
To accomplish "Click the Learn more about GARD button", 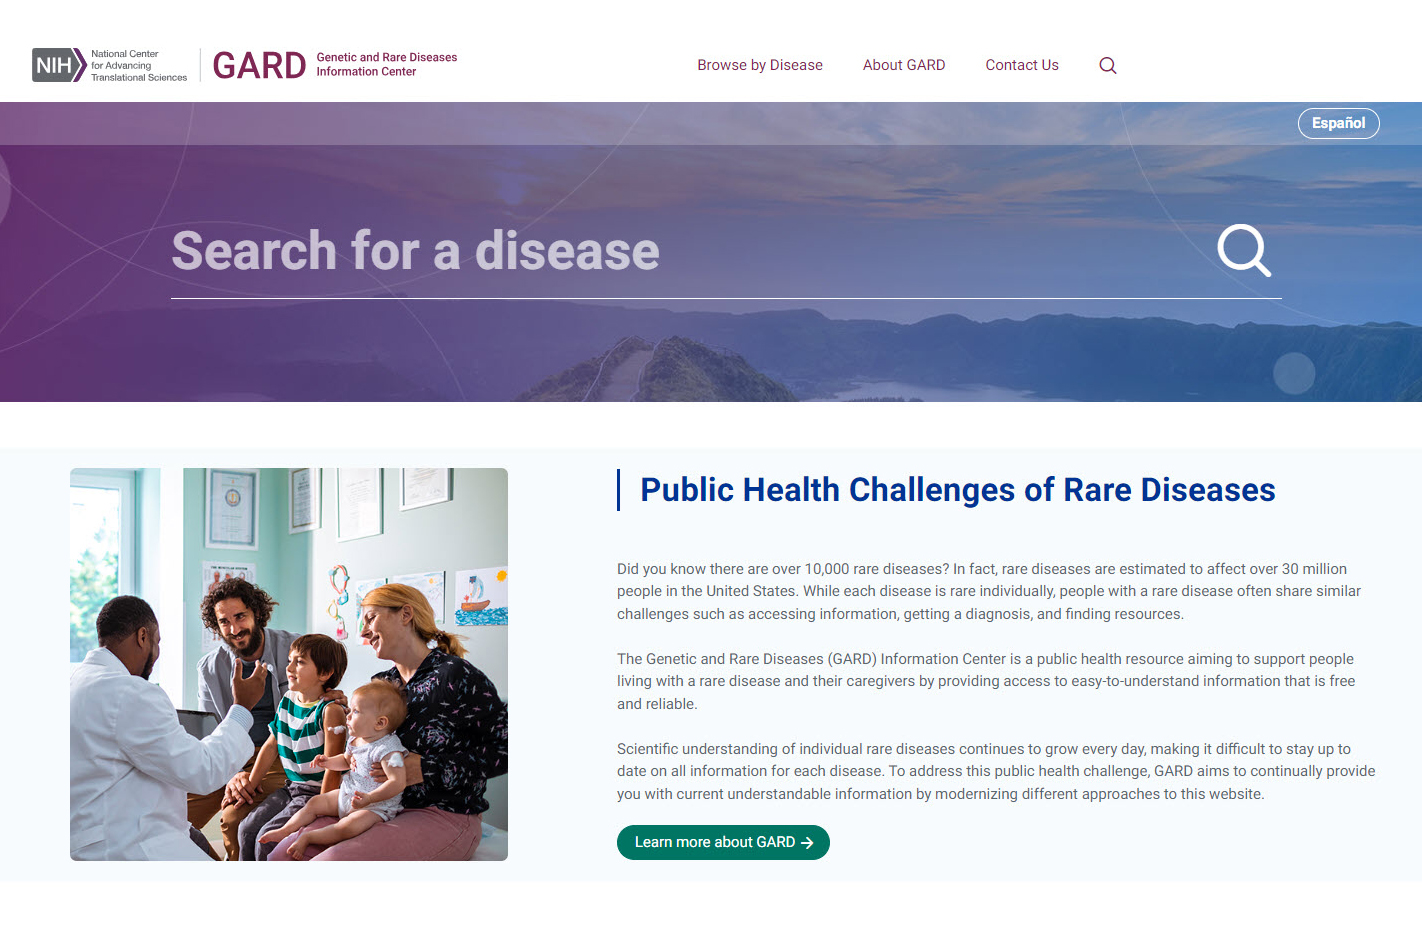I will point(722,842).
